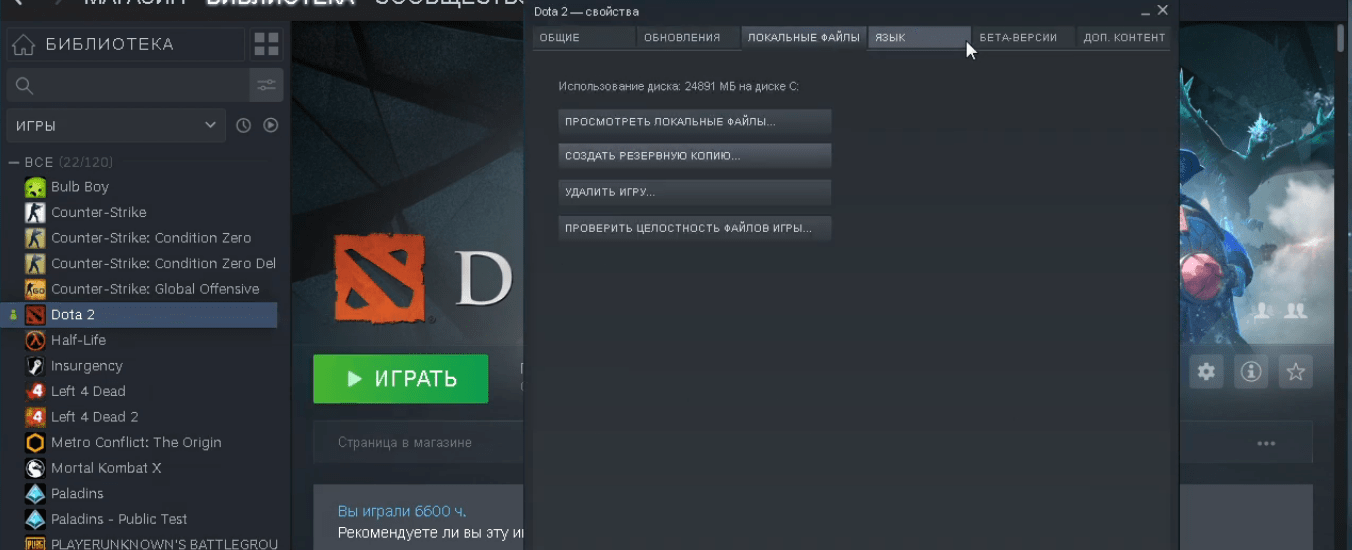The image size is (1352, 550).
Task: Open game settings gear icon
Action: click(1206, 372)
